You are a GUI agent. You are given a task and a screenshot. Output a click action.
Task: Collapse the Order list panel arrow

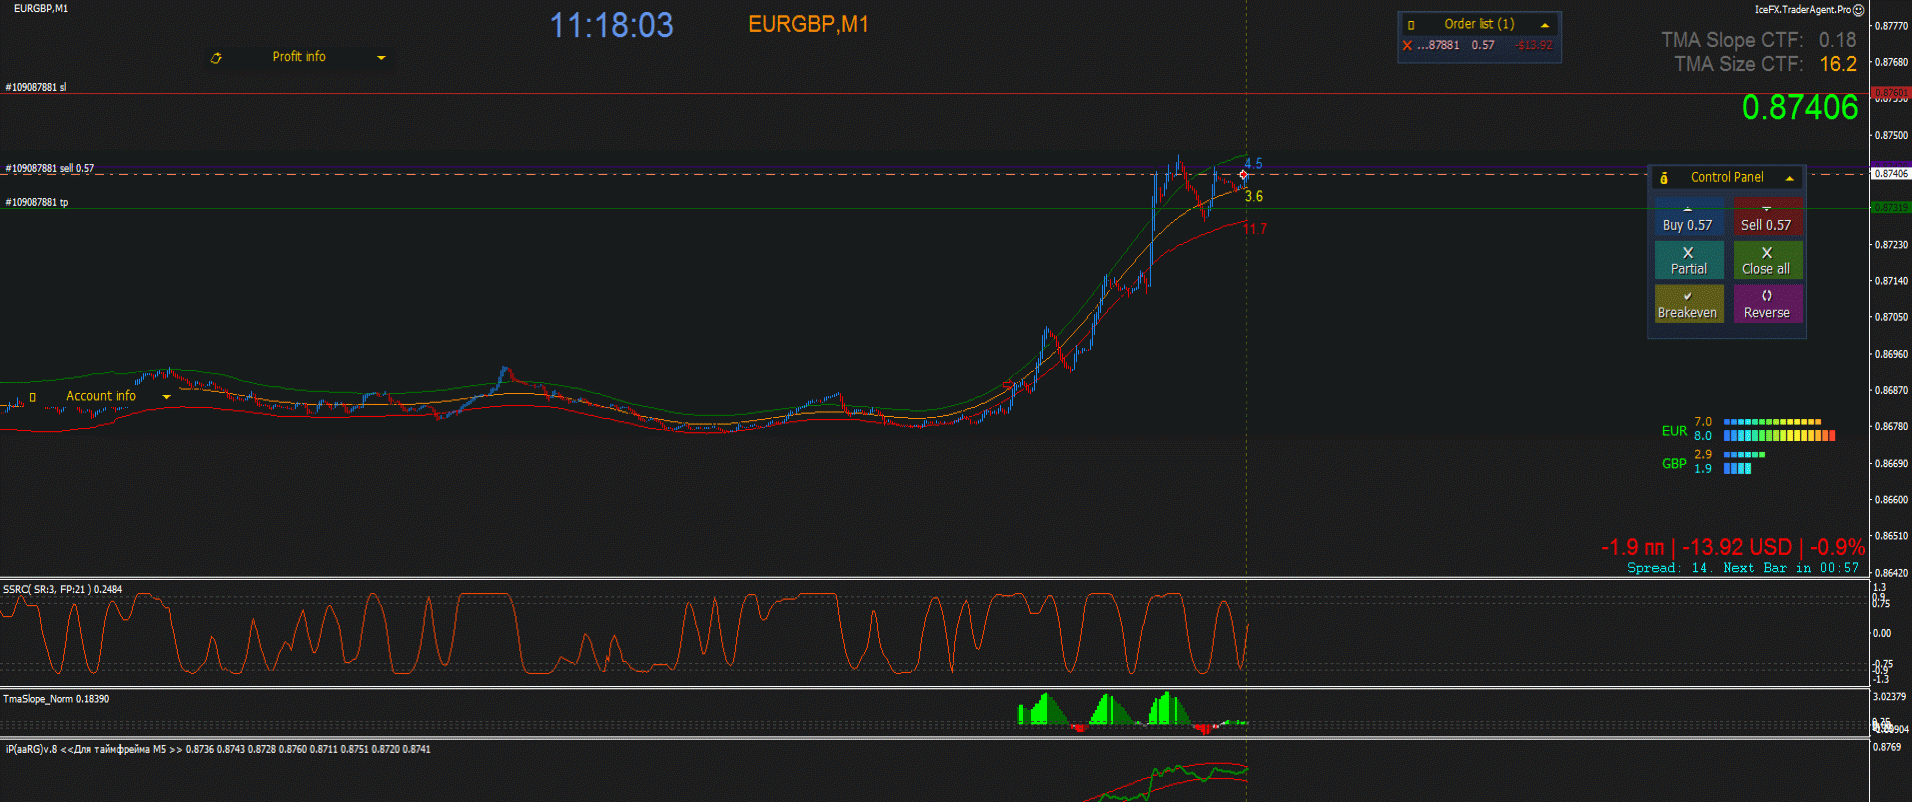point(1545,25)
